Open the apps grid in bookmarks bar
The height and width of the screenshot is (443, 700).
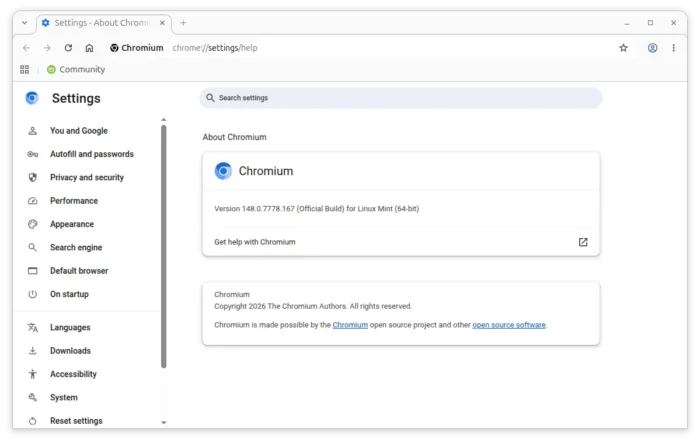pos(25,69)
